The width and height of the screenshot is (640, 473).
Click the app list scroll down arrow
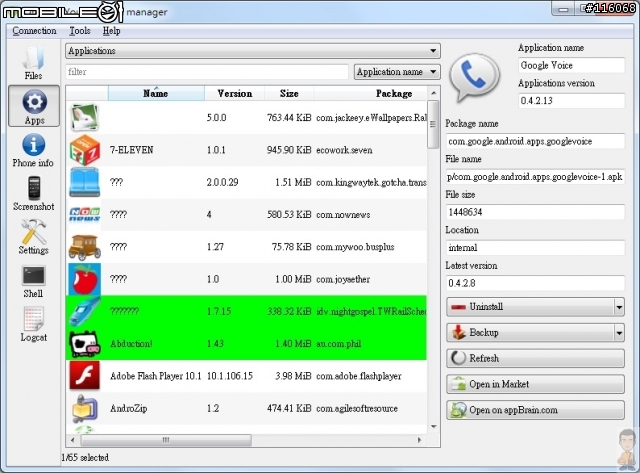click(x=433, y=427)
